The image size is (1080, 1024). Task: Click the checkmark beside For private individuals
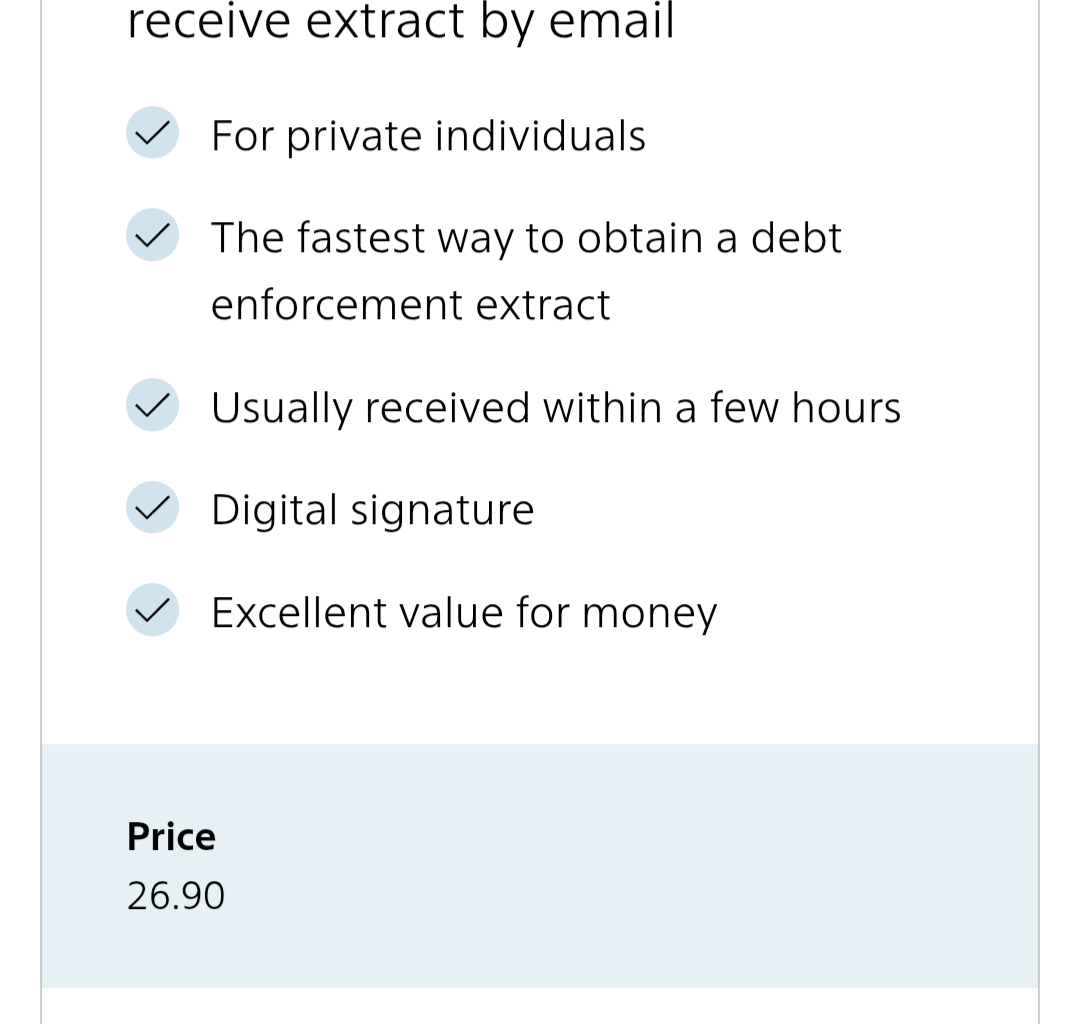point(152,133)
